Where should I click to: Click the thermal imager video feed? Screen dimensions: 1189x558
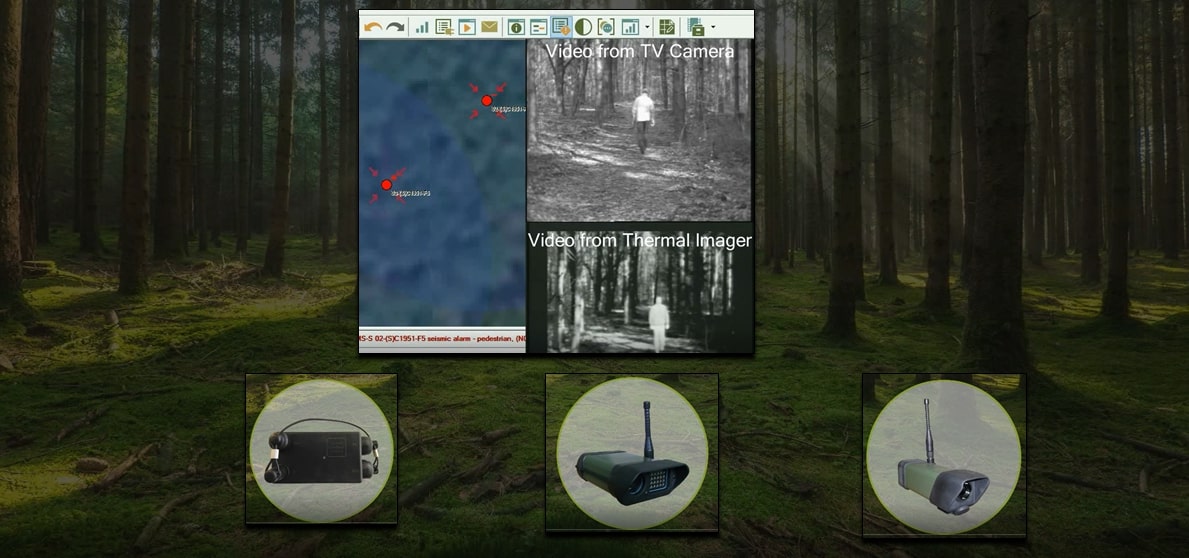click(x=638, y=290)
